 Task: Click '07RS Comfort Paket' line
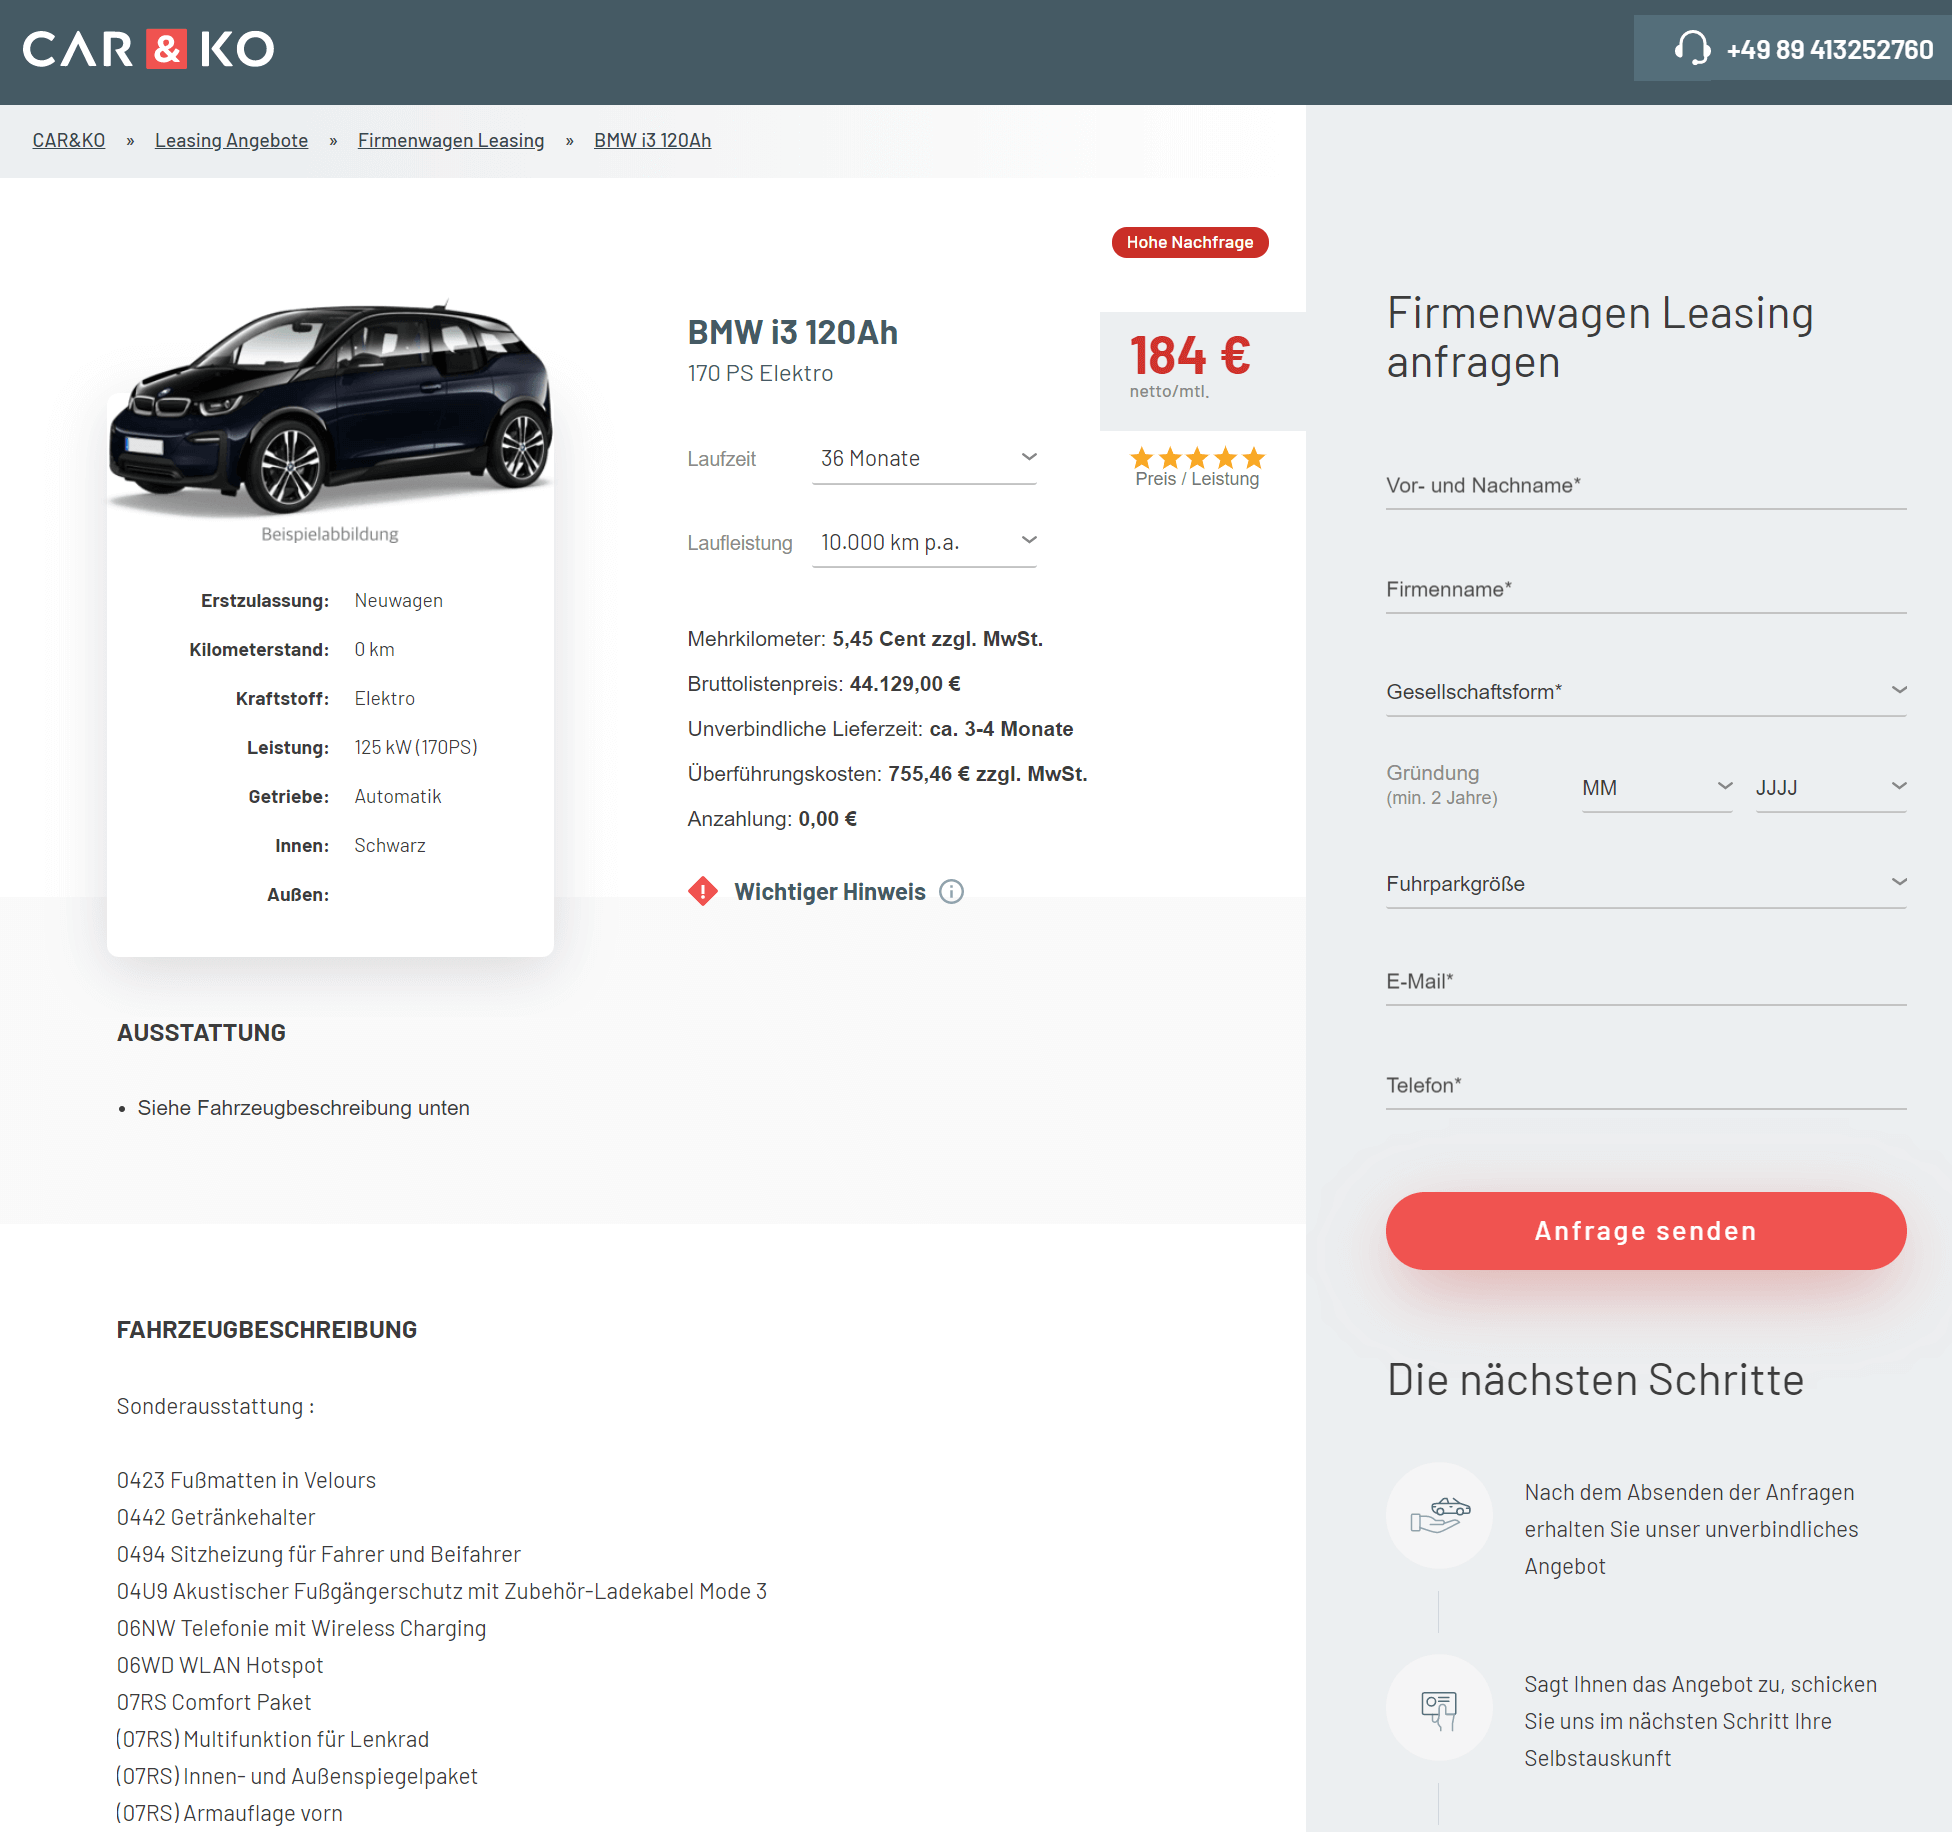(214, 1702)
